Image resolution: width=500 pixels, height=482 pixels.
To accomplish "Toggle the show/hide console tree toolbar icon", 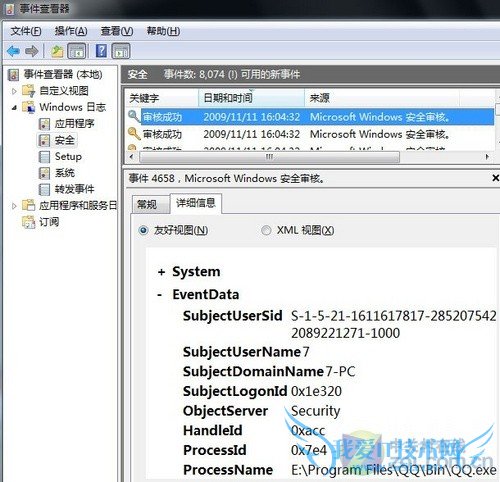I will click(77, 51).
